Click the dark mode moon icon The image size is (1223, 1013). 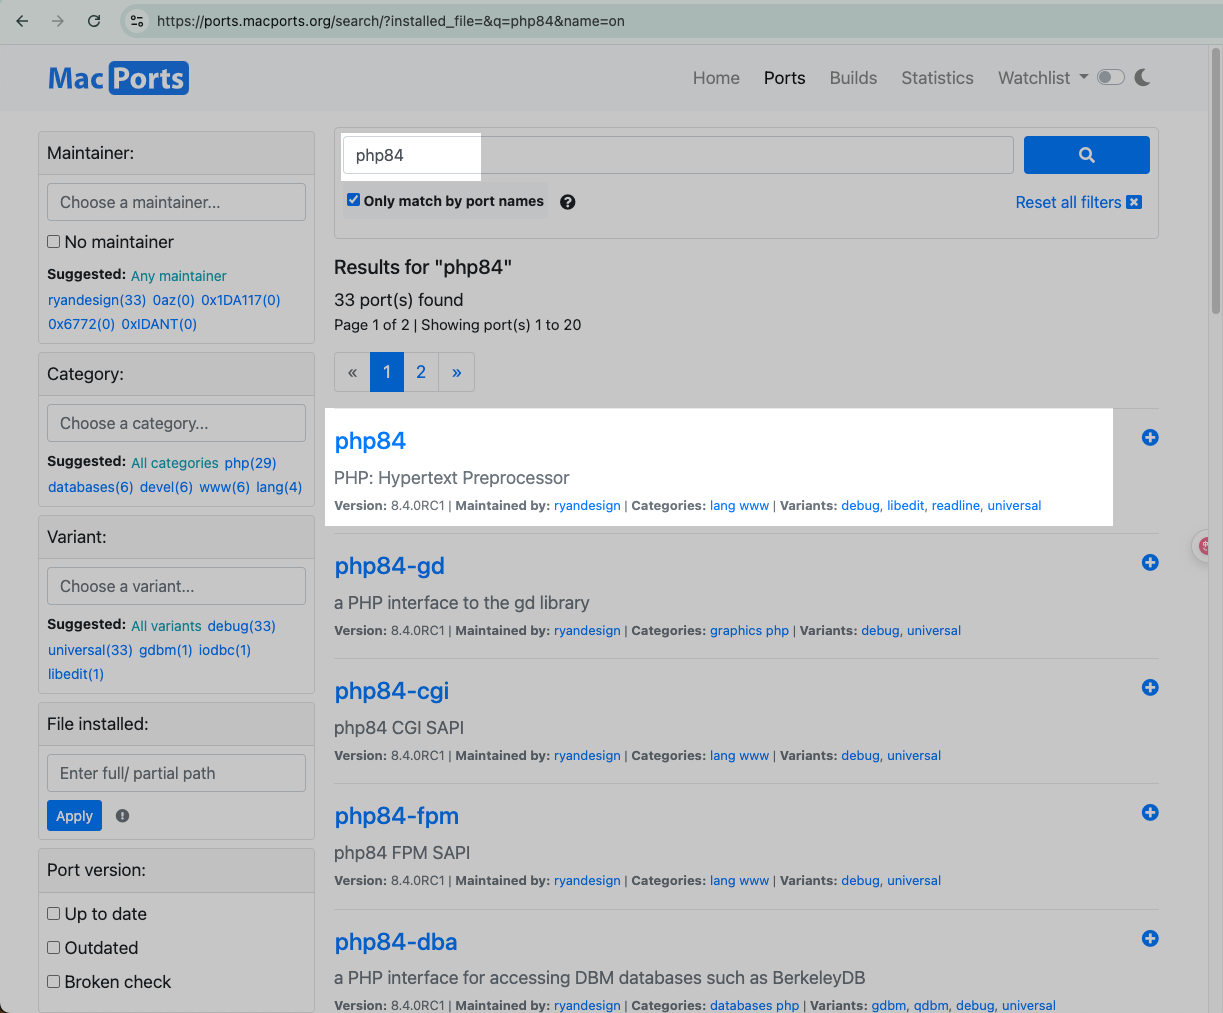[x=1142, y=77]
